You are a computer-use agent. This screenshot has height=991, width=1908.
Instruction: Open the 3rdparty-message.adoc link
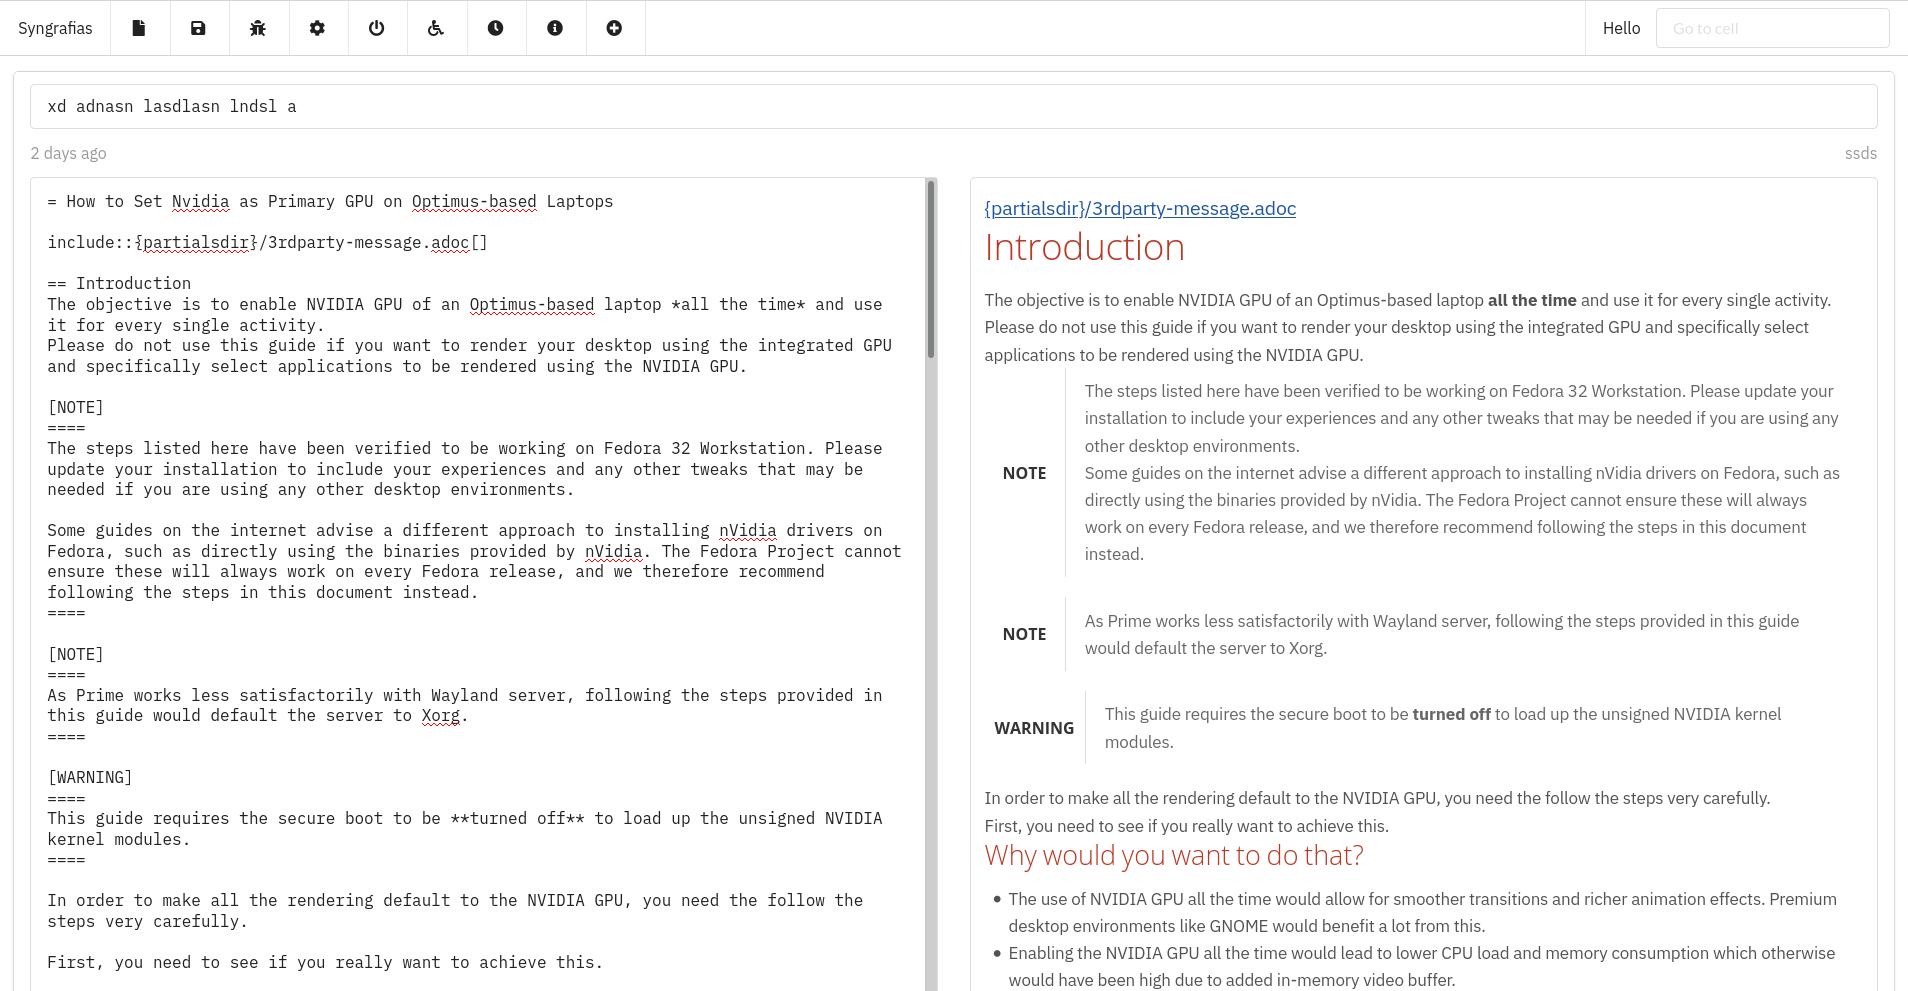pyautogui.click(x=1140, y=208)
